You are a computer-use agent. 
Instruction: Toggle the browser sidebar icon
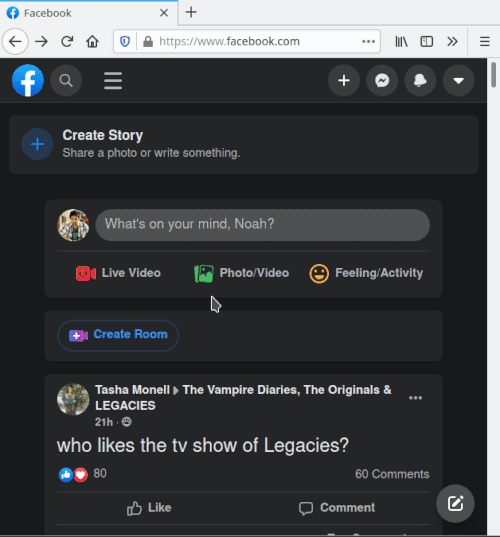(x=427, y=41)
